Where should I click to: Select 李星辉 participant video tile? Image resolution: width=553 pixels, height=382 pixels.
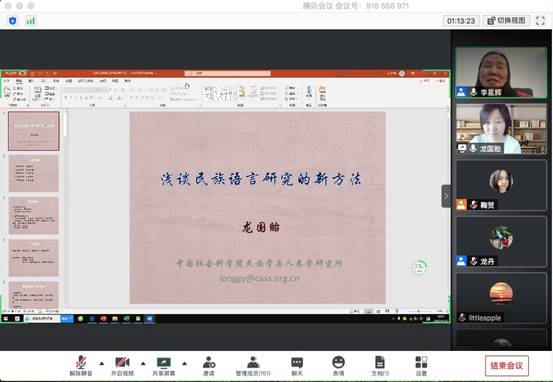tap(501, 72)
